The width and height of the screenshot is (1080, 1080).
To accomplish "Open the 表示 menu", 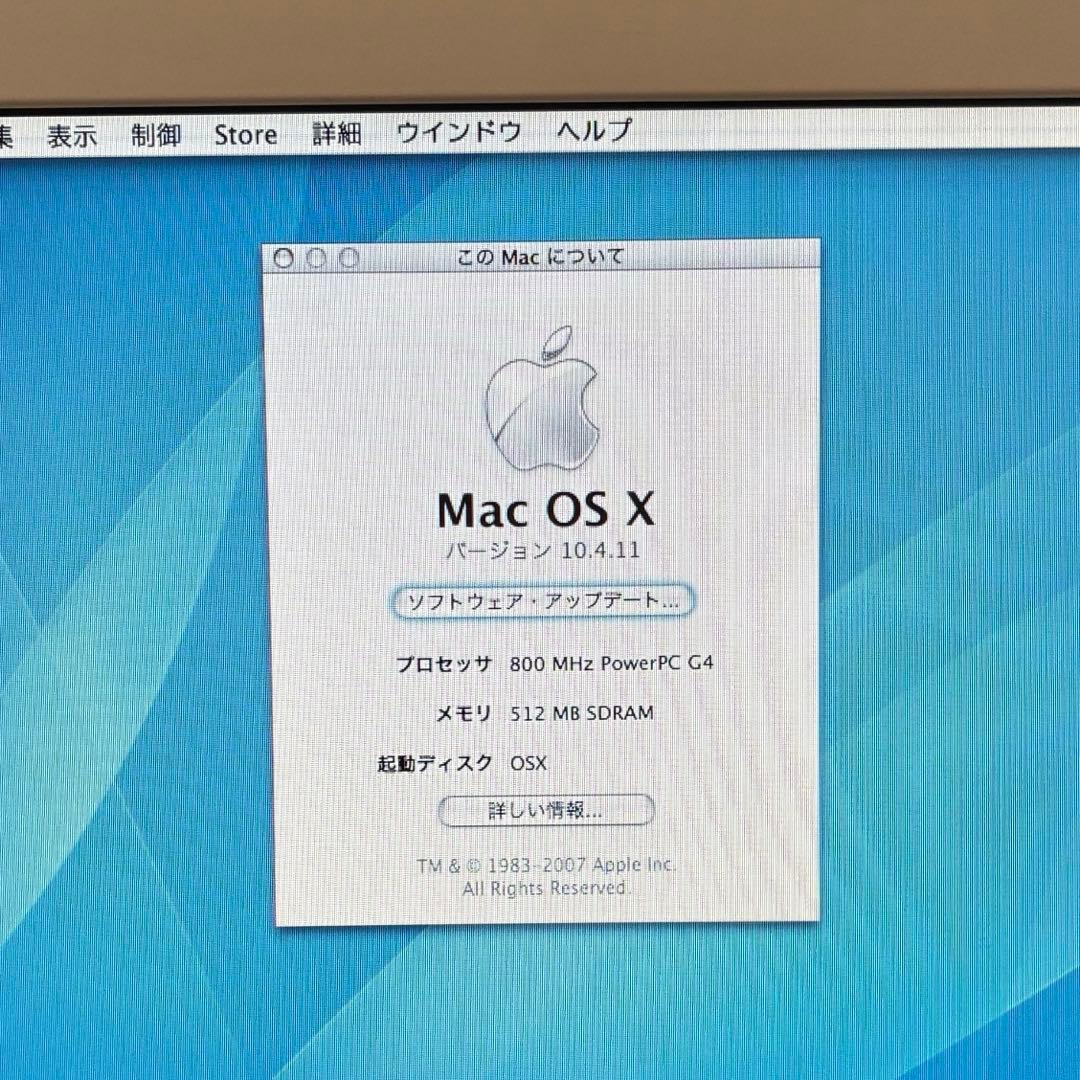I will pyautogui.click(x=72, y=133).
